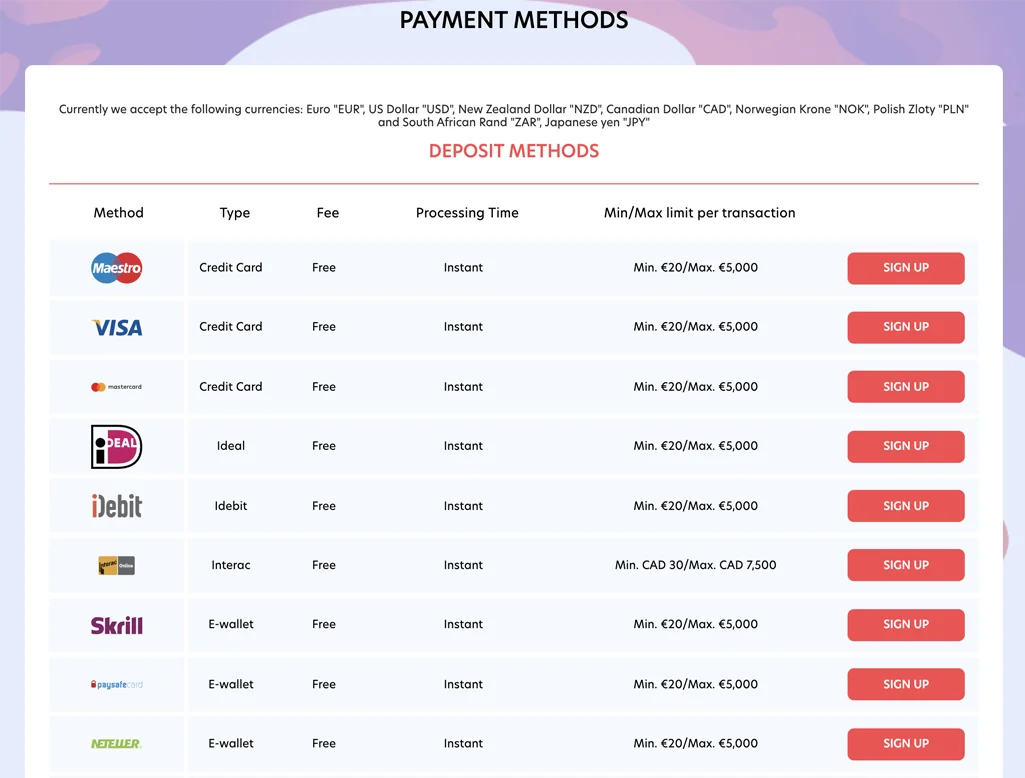Click Sign Up in paysafecard row
This screenshot has height=778, width=1025.
tap(905, 685)
